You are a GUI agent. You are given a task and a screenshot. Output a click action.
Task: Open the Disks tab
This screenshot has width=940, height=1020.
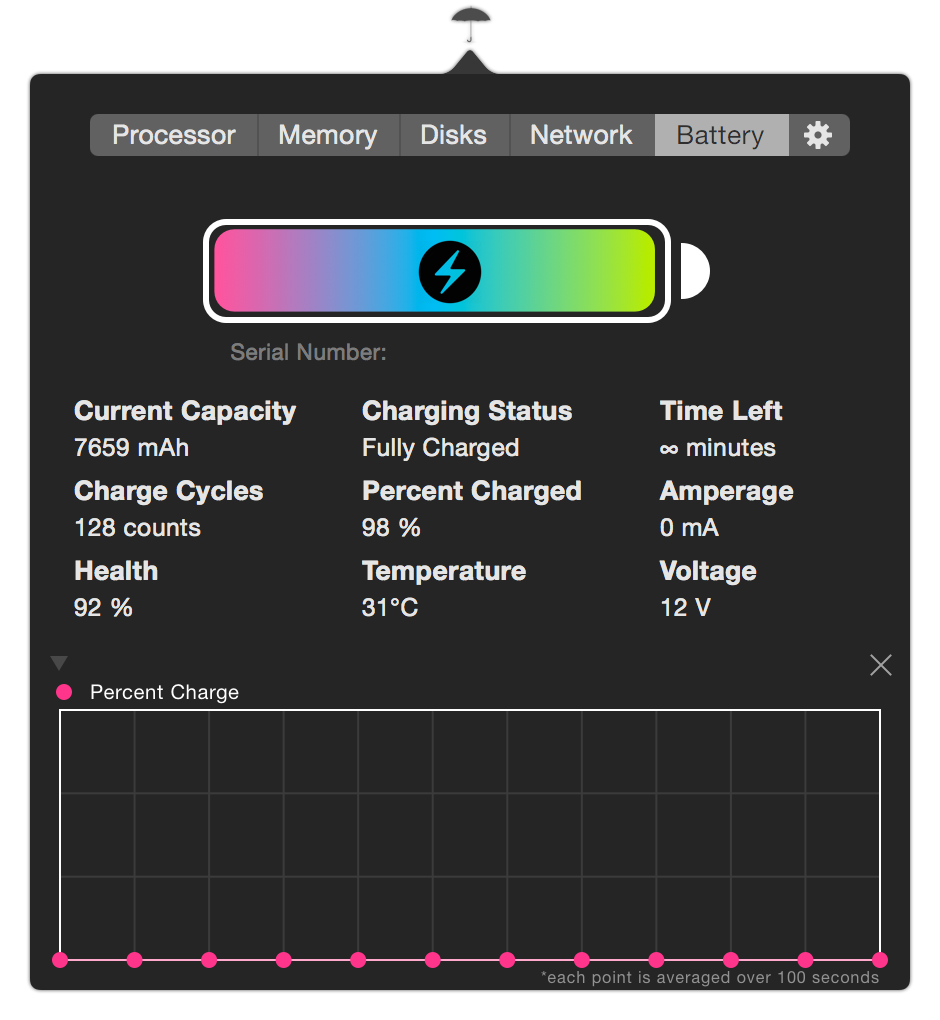(453, 135)
